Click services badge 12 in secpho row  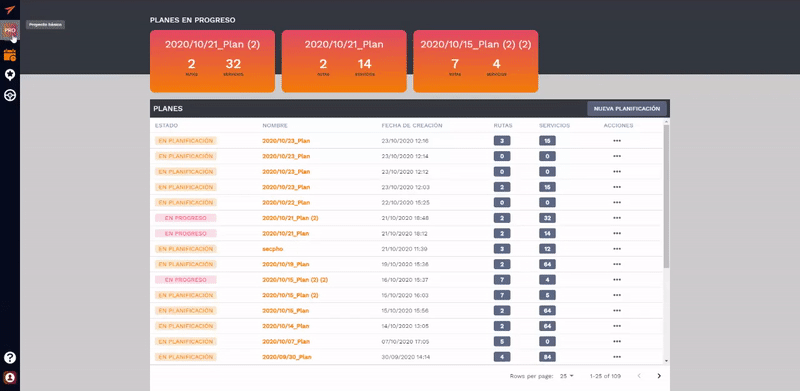point(547,249)
